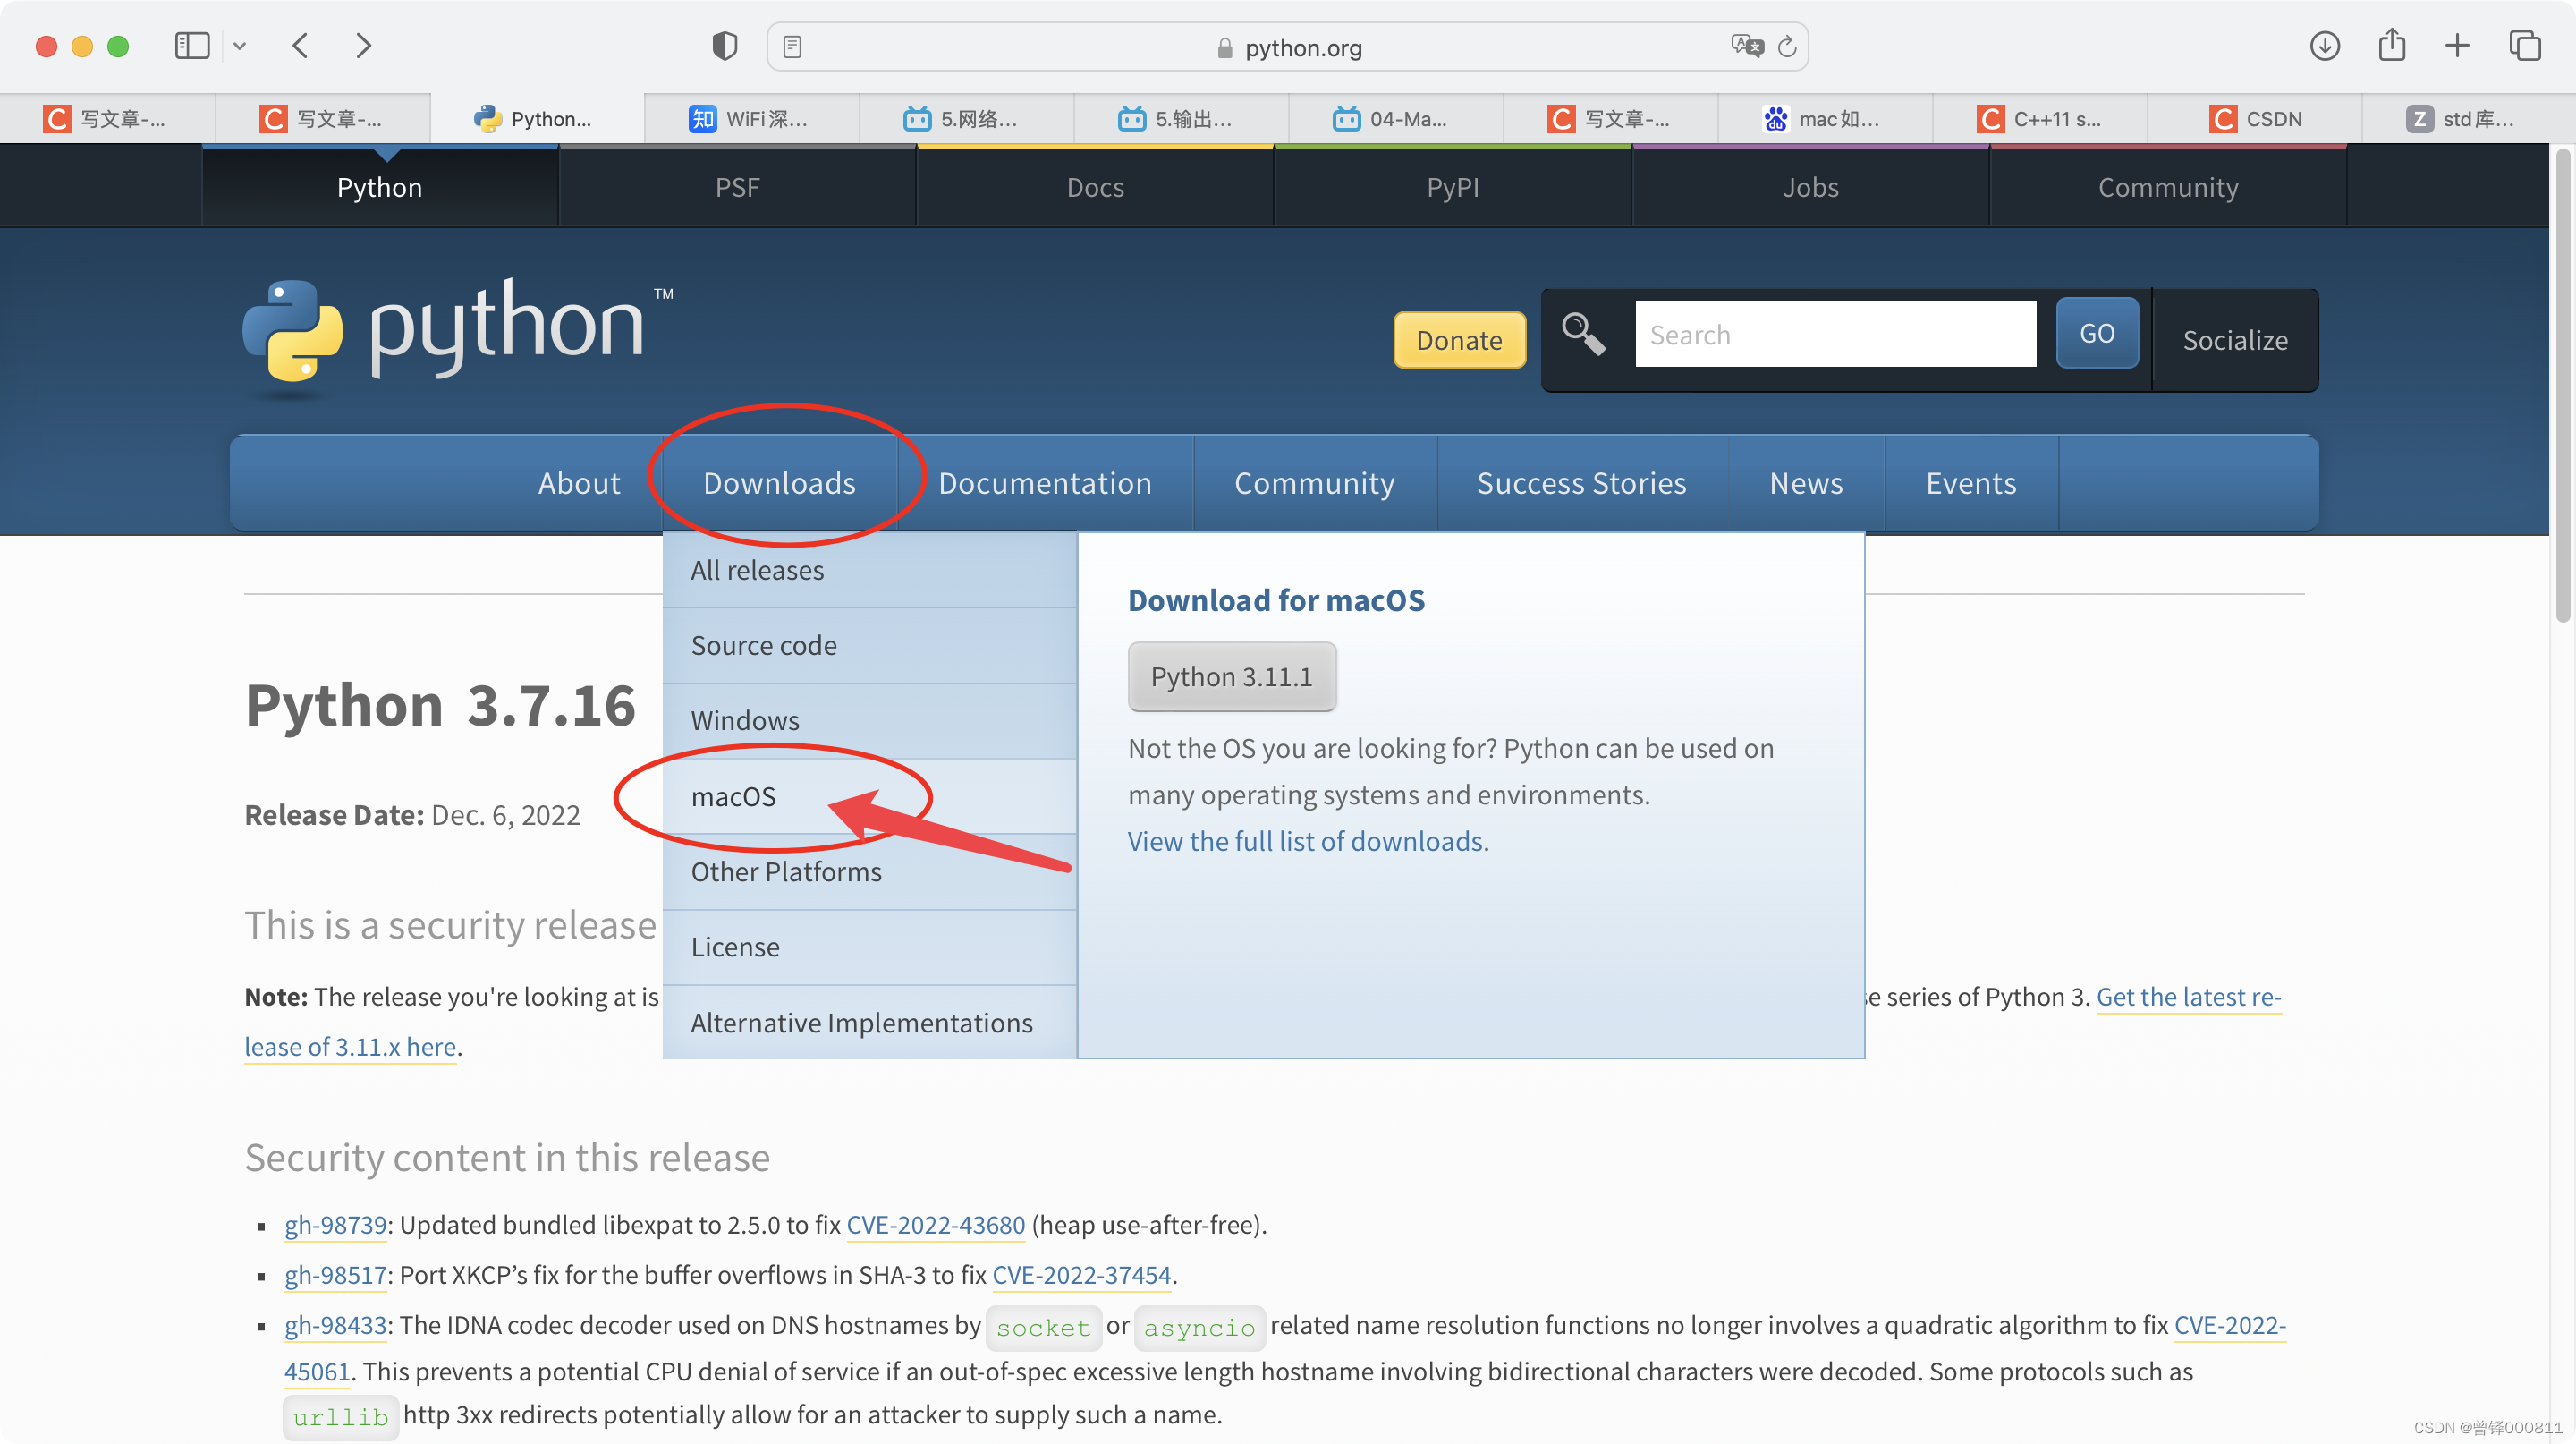Image resolution: width=2576 pixels, height=1444 pixels.
Task: Switch to the Python... browser tab
Action: click(537, 119)
